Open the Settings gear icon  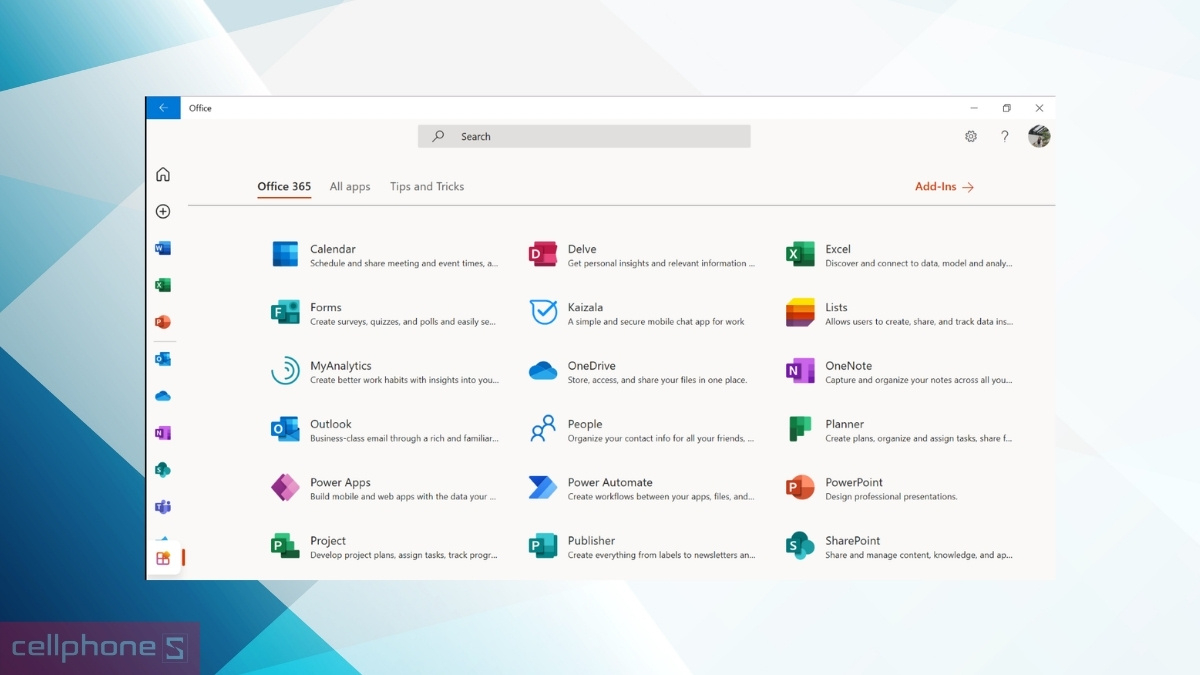(x=971, y=137)
